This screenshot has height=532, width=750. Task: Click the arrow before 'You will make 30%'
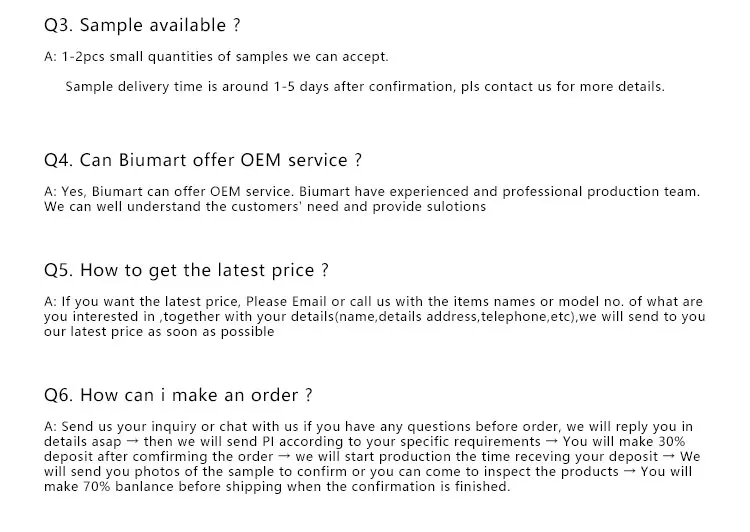[551, 442]
